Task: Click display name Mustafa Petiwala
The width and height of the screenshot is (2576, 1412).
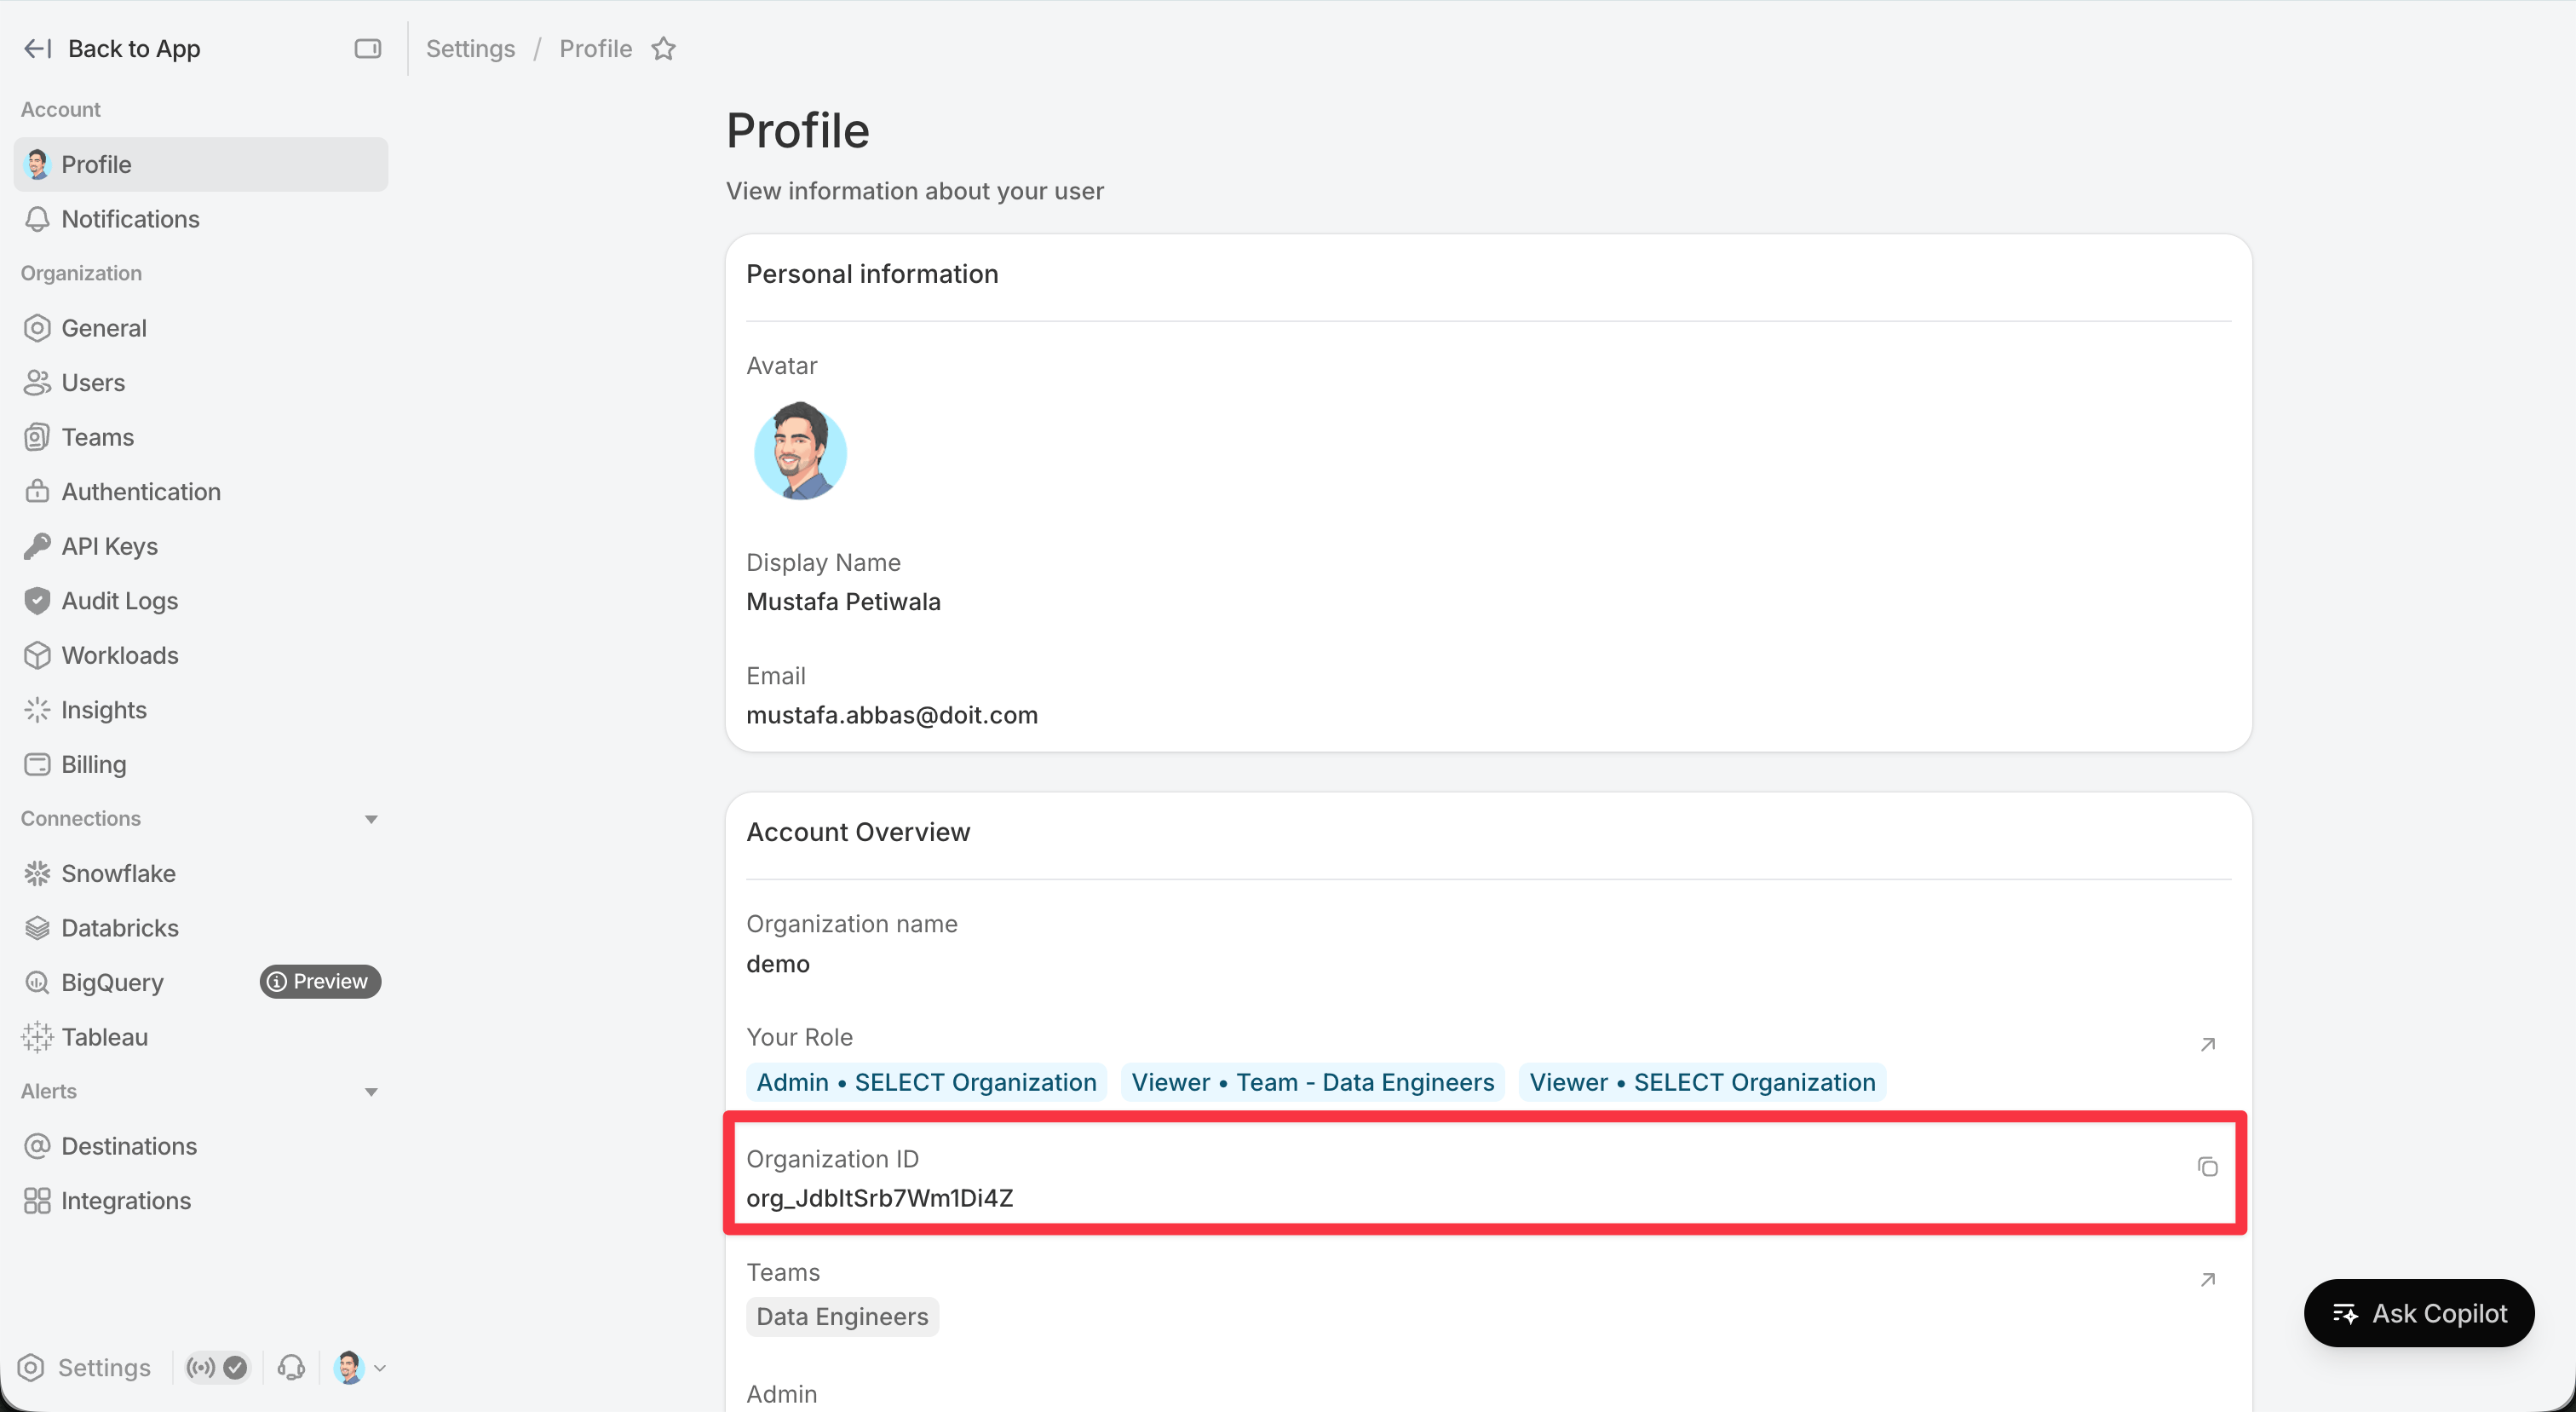Action: point(843,601)
